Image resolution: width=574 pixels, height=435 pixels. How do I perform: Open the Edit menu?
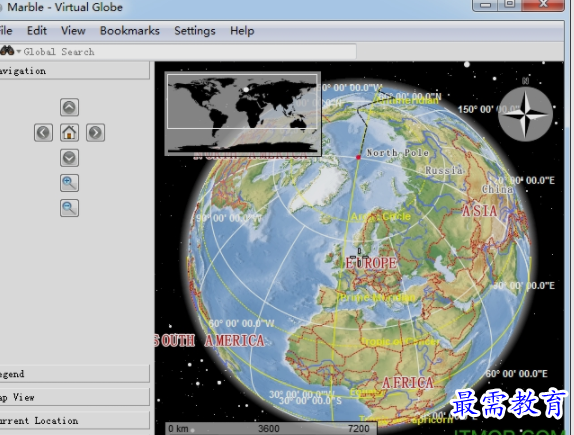coord(37,31)
